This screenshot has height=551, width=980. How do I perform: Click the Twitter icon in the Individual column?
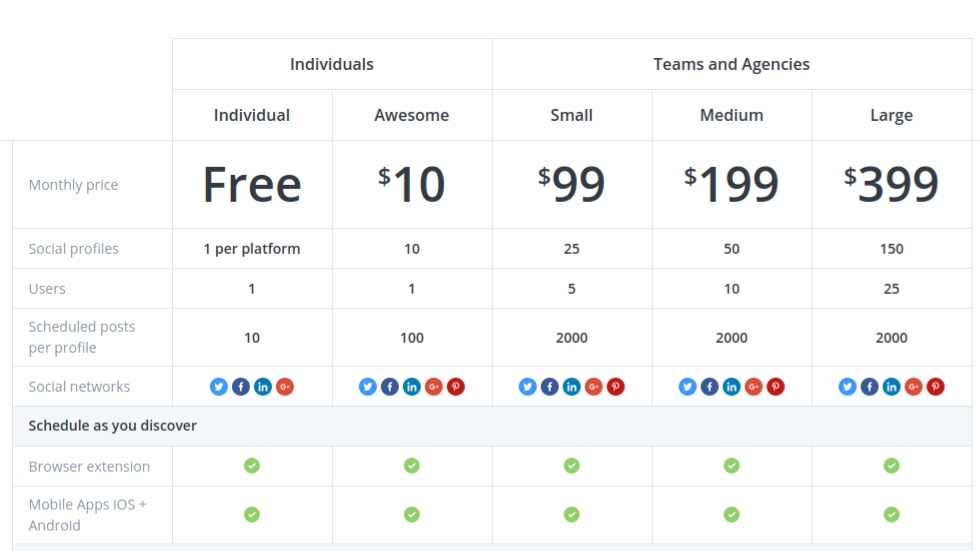pyautogui.click(x=219, y=387)
